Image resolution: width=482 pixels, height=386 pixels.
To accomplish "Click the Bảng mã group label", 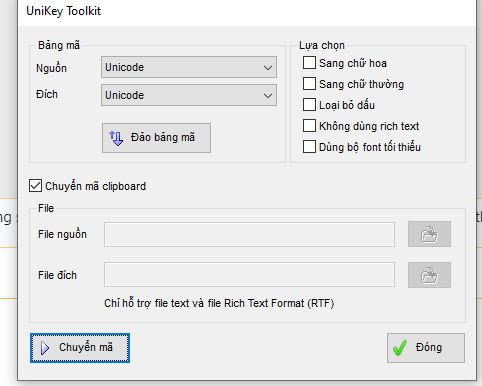I will tap(59, 45).
